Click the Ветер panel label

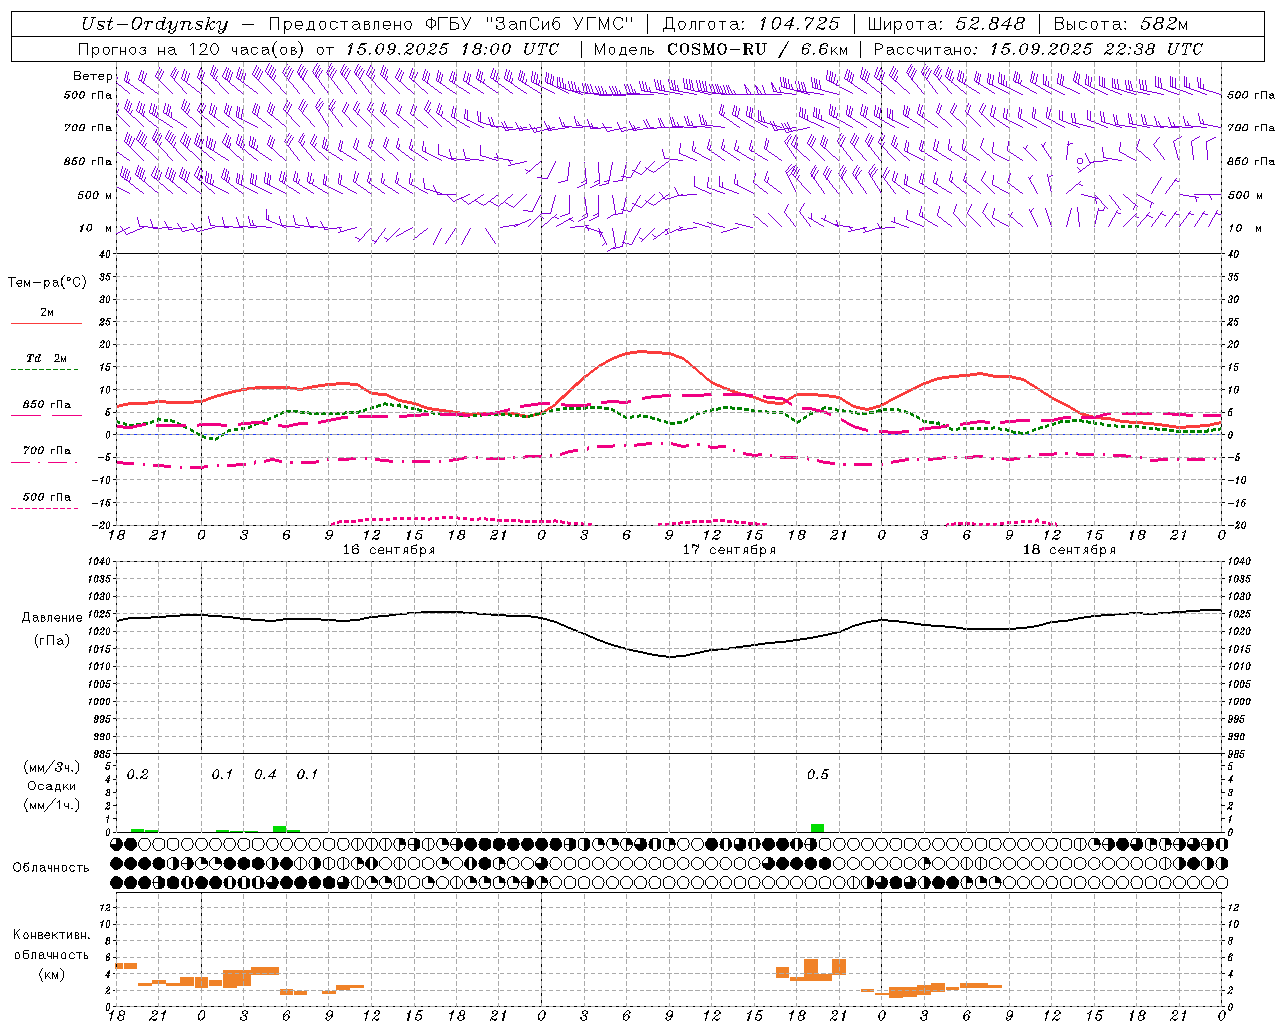point(92,76)
